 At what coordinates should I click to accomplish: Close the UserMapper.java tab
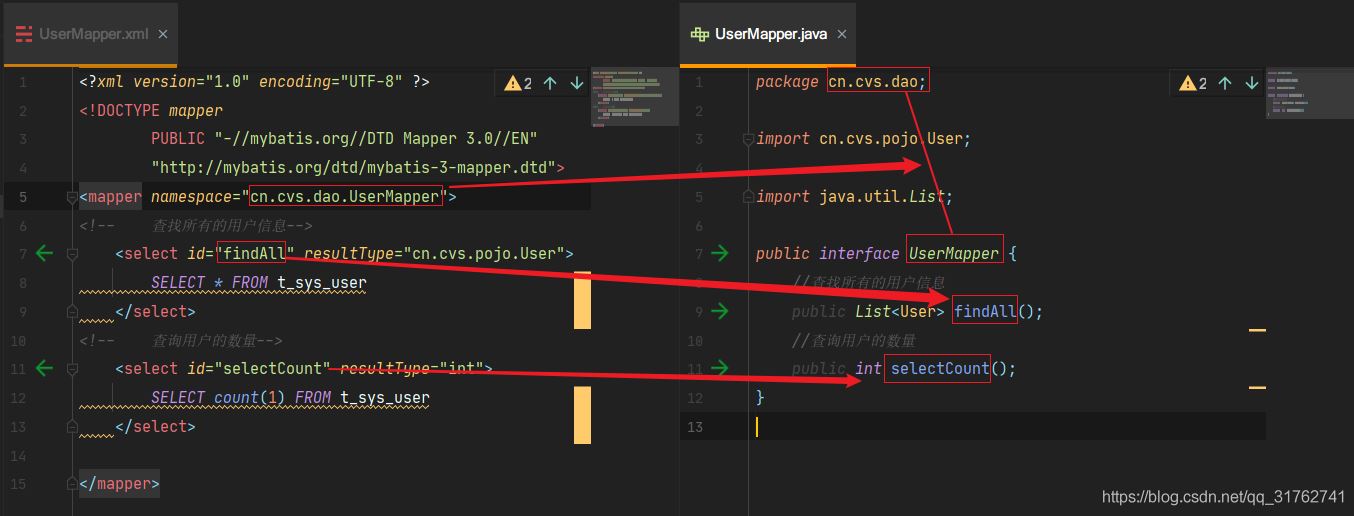pyautogui.click(x=841, y=34)
